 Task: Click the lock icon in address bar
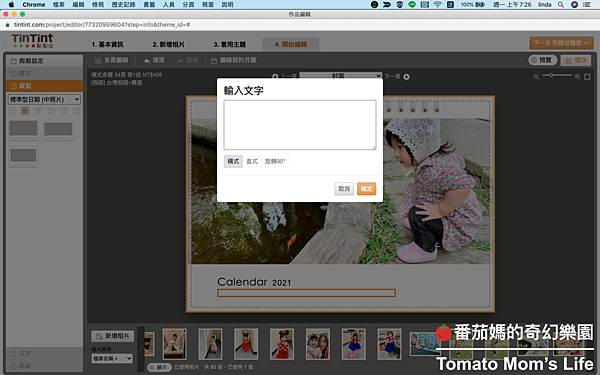tap(7, 24)
